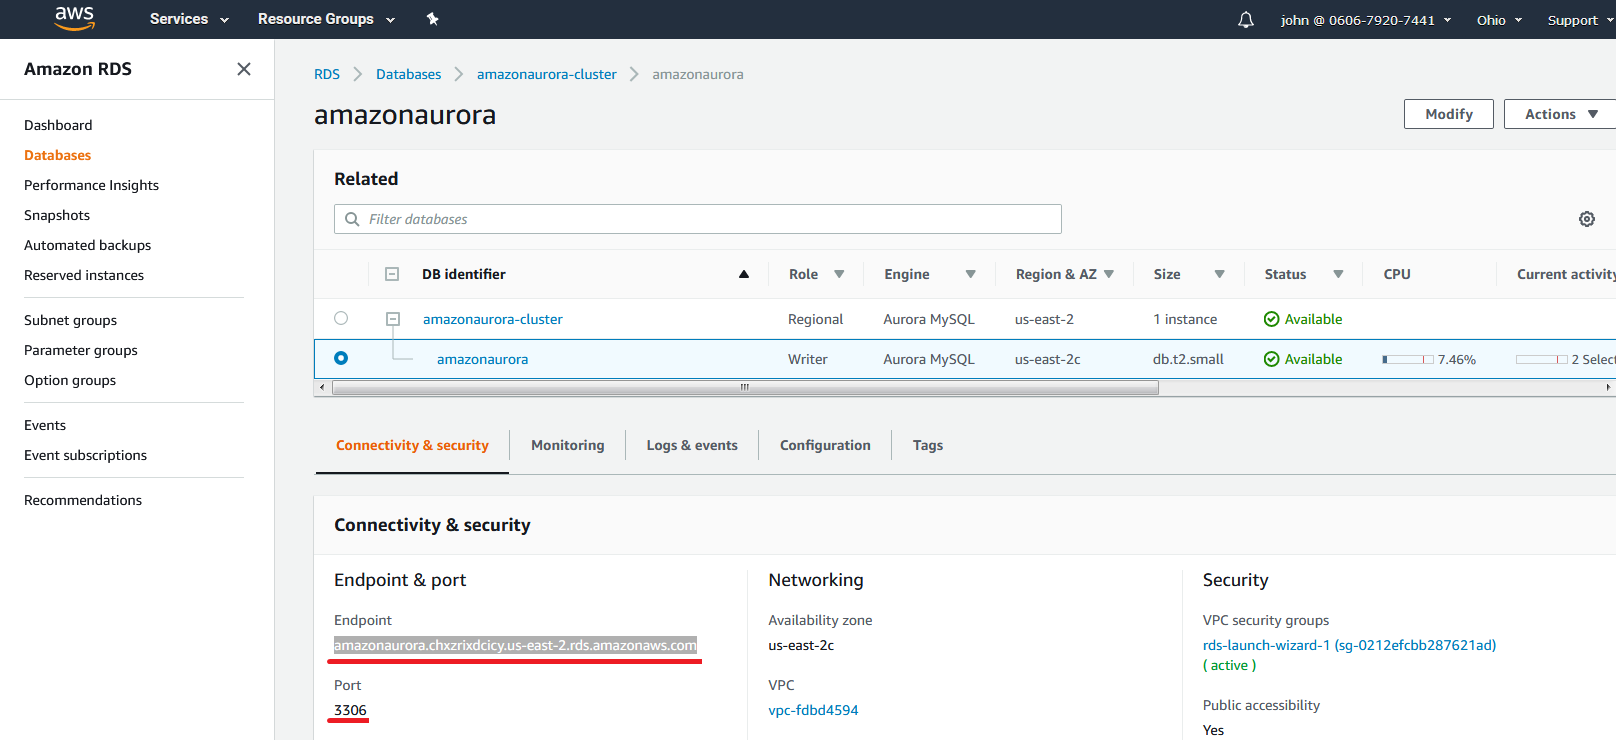Close the Amazon RDS side panel
The width and height of the screenshot is (1616, 740).
click(244, 69)
